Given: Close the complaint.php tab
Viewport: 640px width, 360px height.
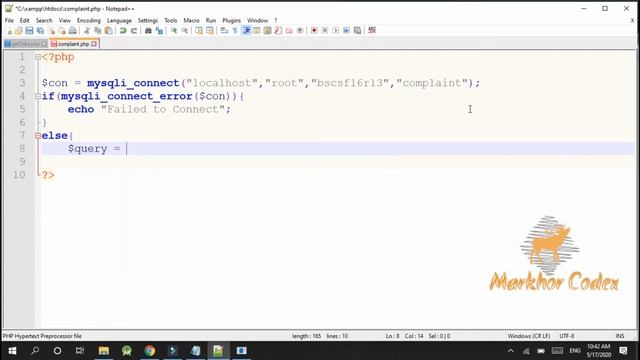Looking at the screenshot, I should [x=94, y=44].
